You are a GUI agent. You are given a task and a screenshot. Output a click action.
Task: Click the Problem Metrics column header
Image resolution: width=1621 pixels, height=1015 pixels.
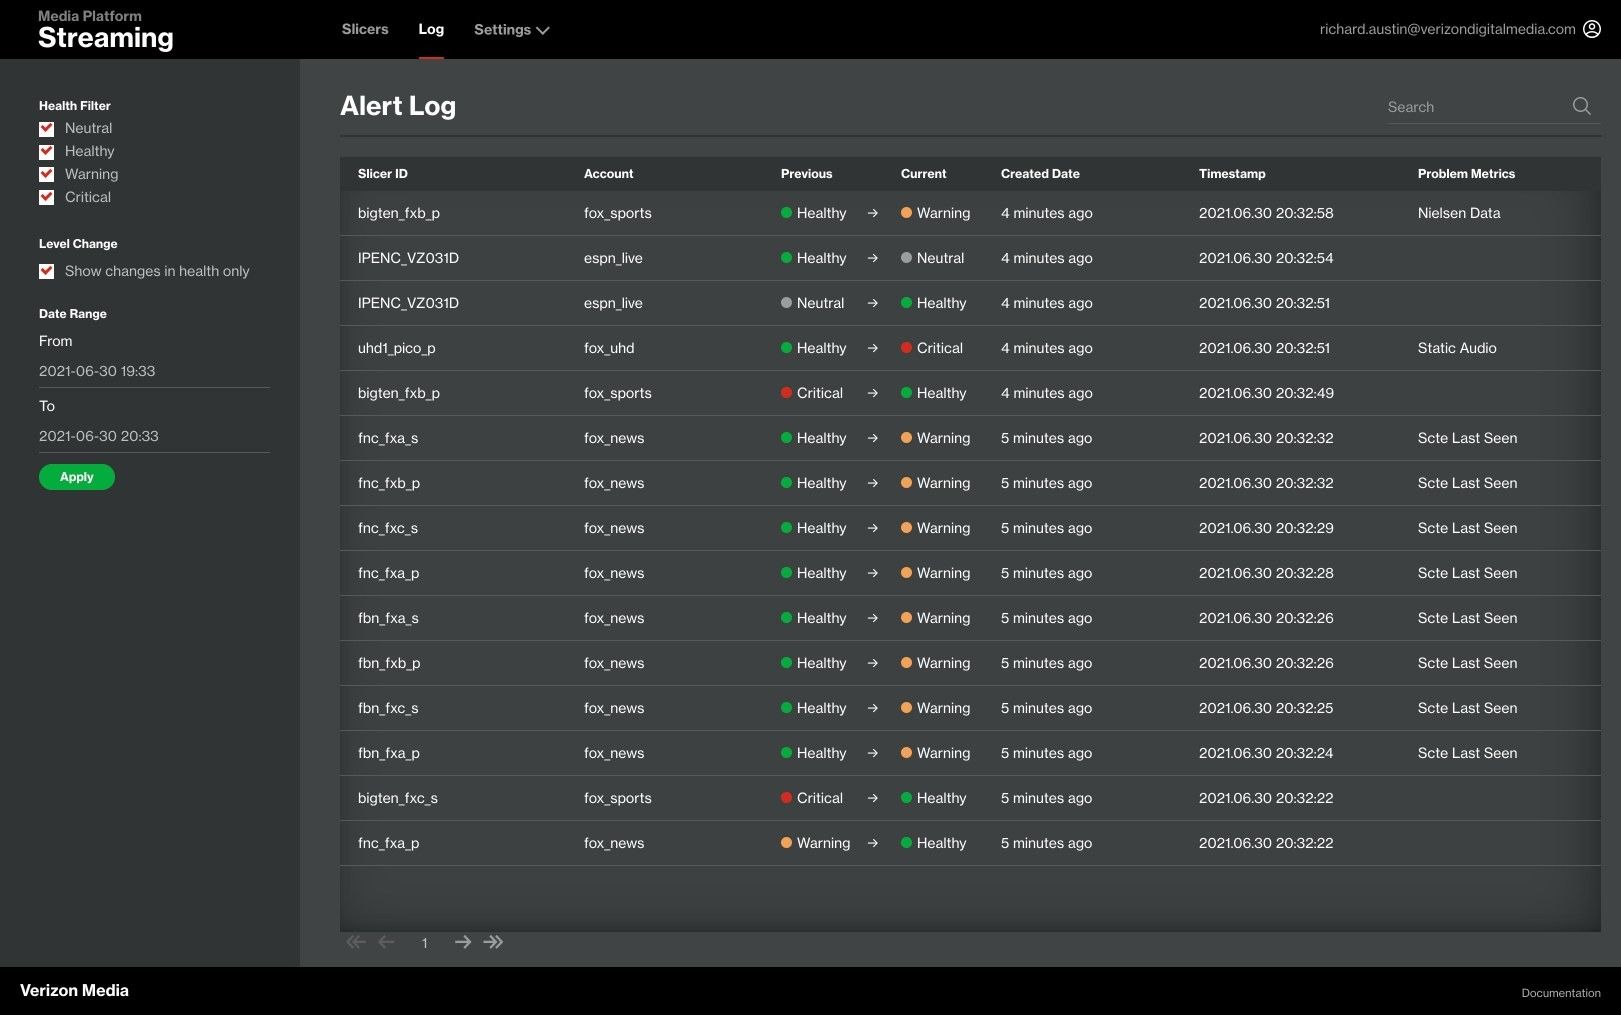(1466, 174)
